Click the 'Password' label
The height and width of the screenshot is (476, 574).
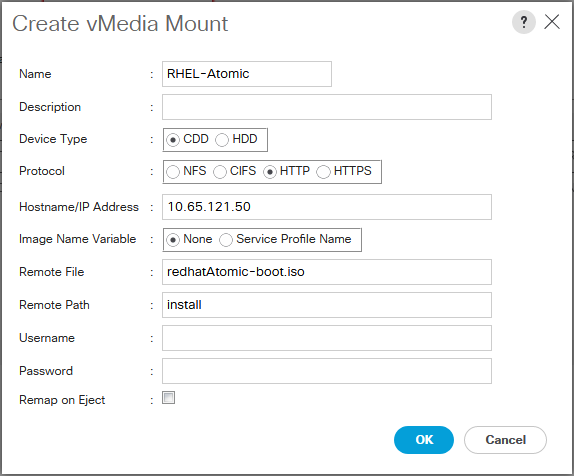[46, 371]
